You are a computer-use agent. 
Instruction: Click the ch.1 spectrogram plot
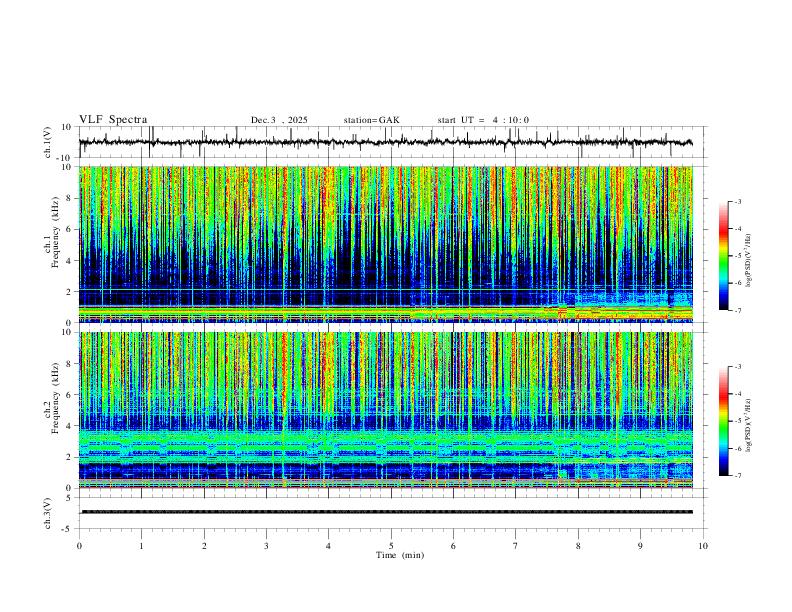point(385,244)
